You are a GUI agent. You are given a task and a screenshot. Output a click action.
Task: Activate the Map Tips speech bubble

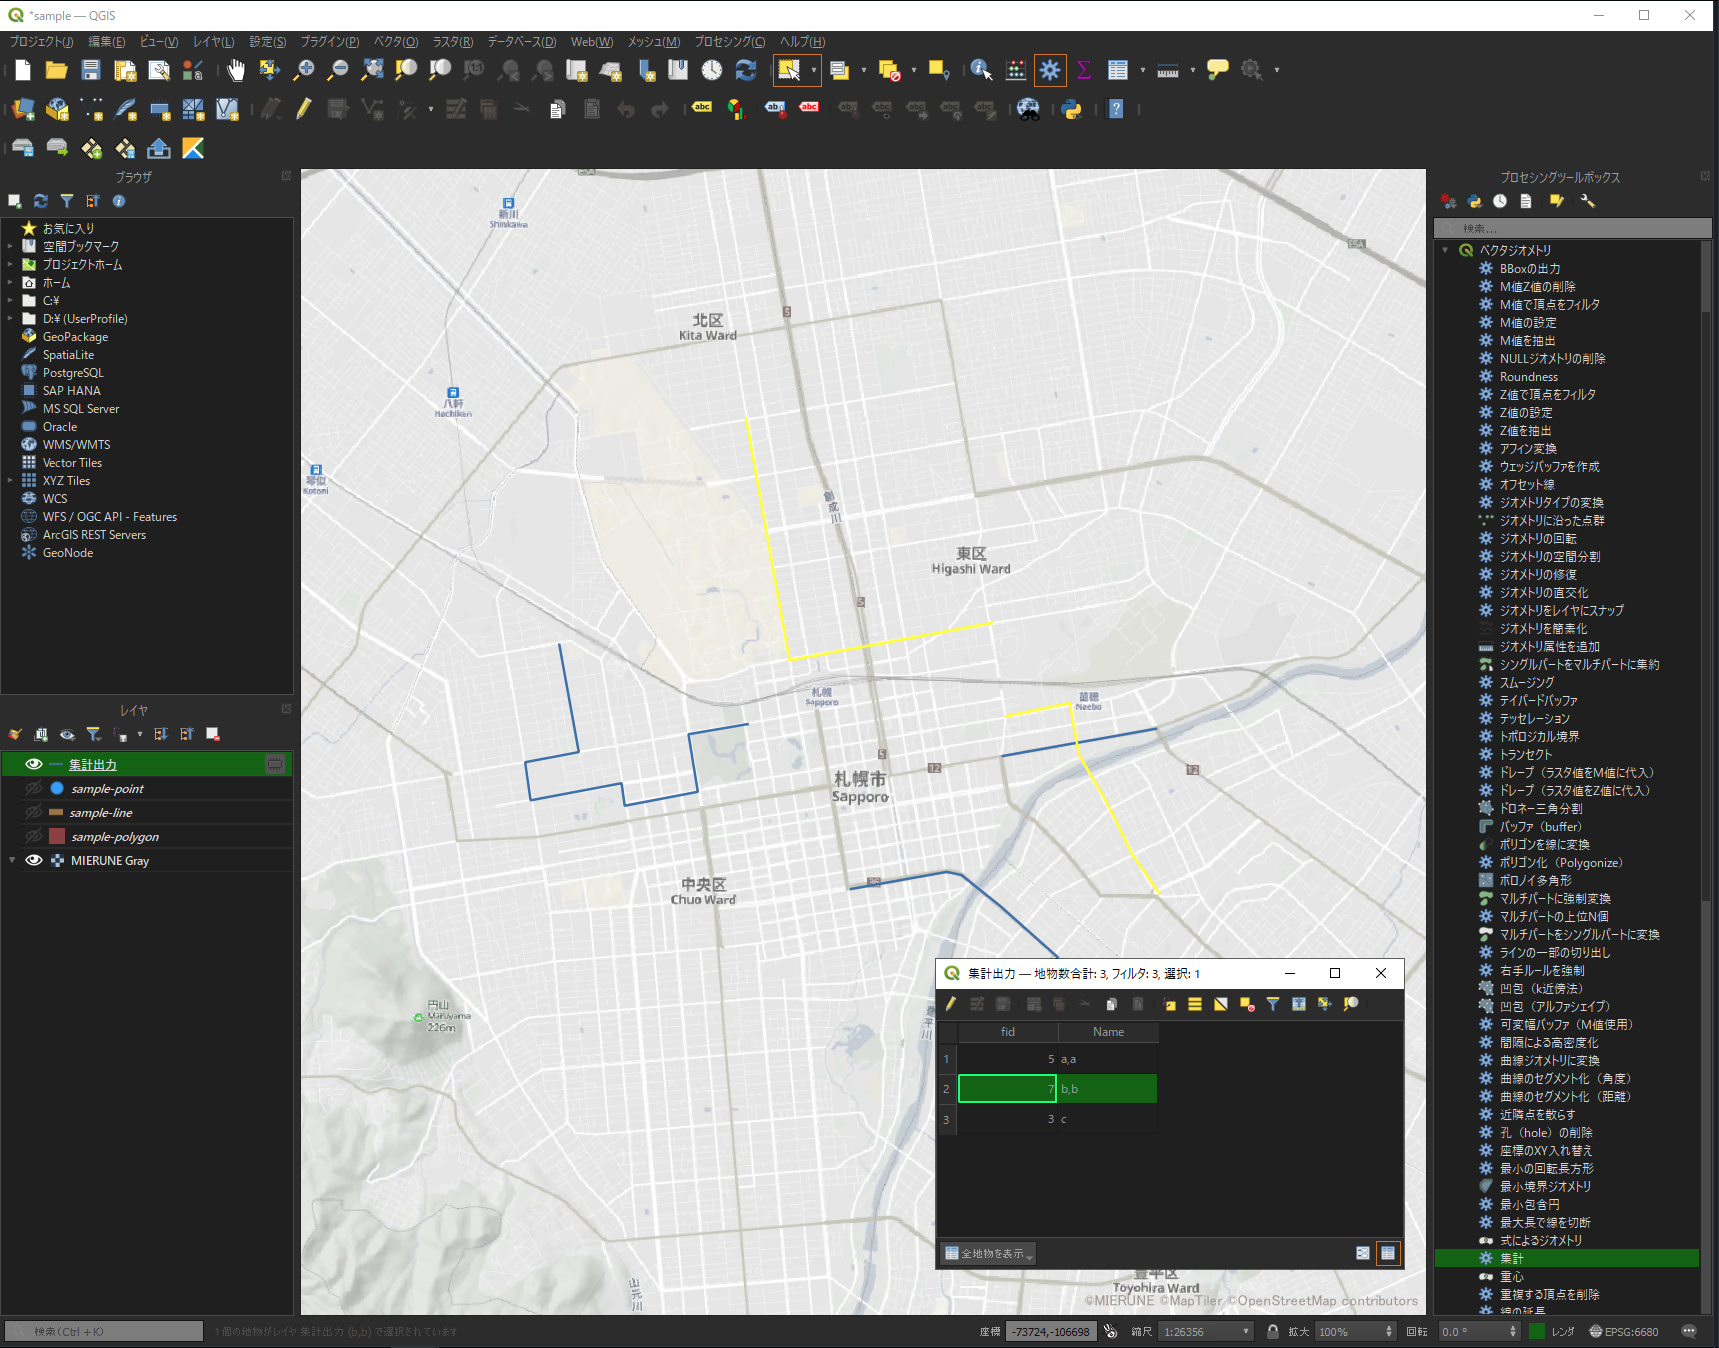(1218, 70)
